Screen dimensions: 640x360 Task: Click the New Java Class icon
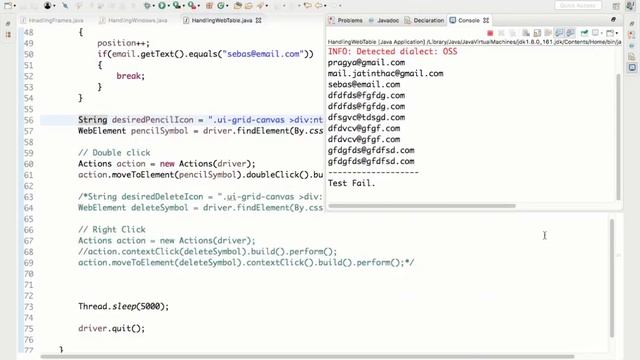point(221,6)
